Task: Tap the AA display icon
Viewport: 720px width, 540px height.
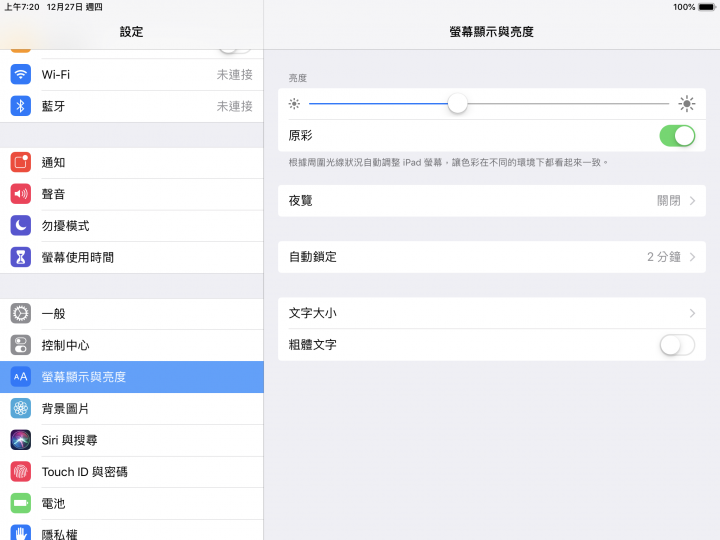Action: click(x=21, y=377)
